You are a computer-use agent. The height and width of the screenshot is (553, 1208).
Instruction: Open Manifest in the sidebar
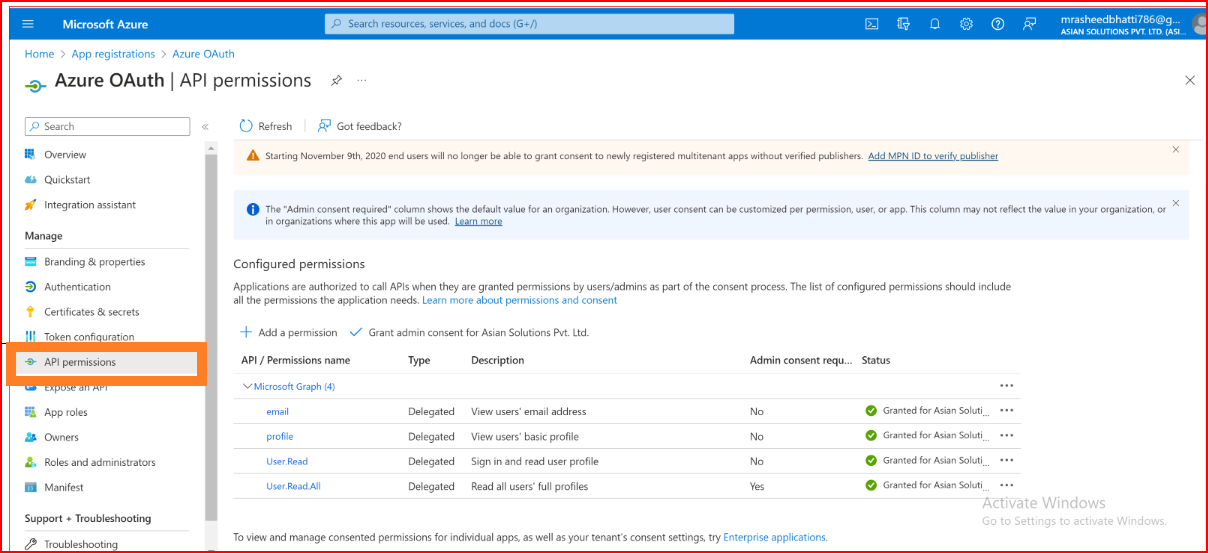pos(64,487)
